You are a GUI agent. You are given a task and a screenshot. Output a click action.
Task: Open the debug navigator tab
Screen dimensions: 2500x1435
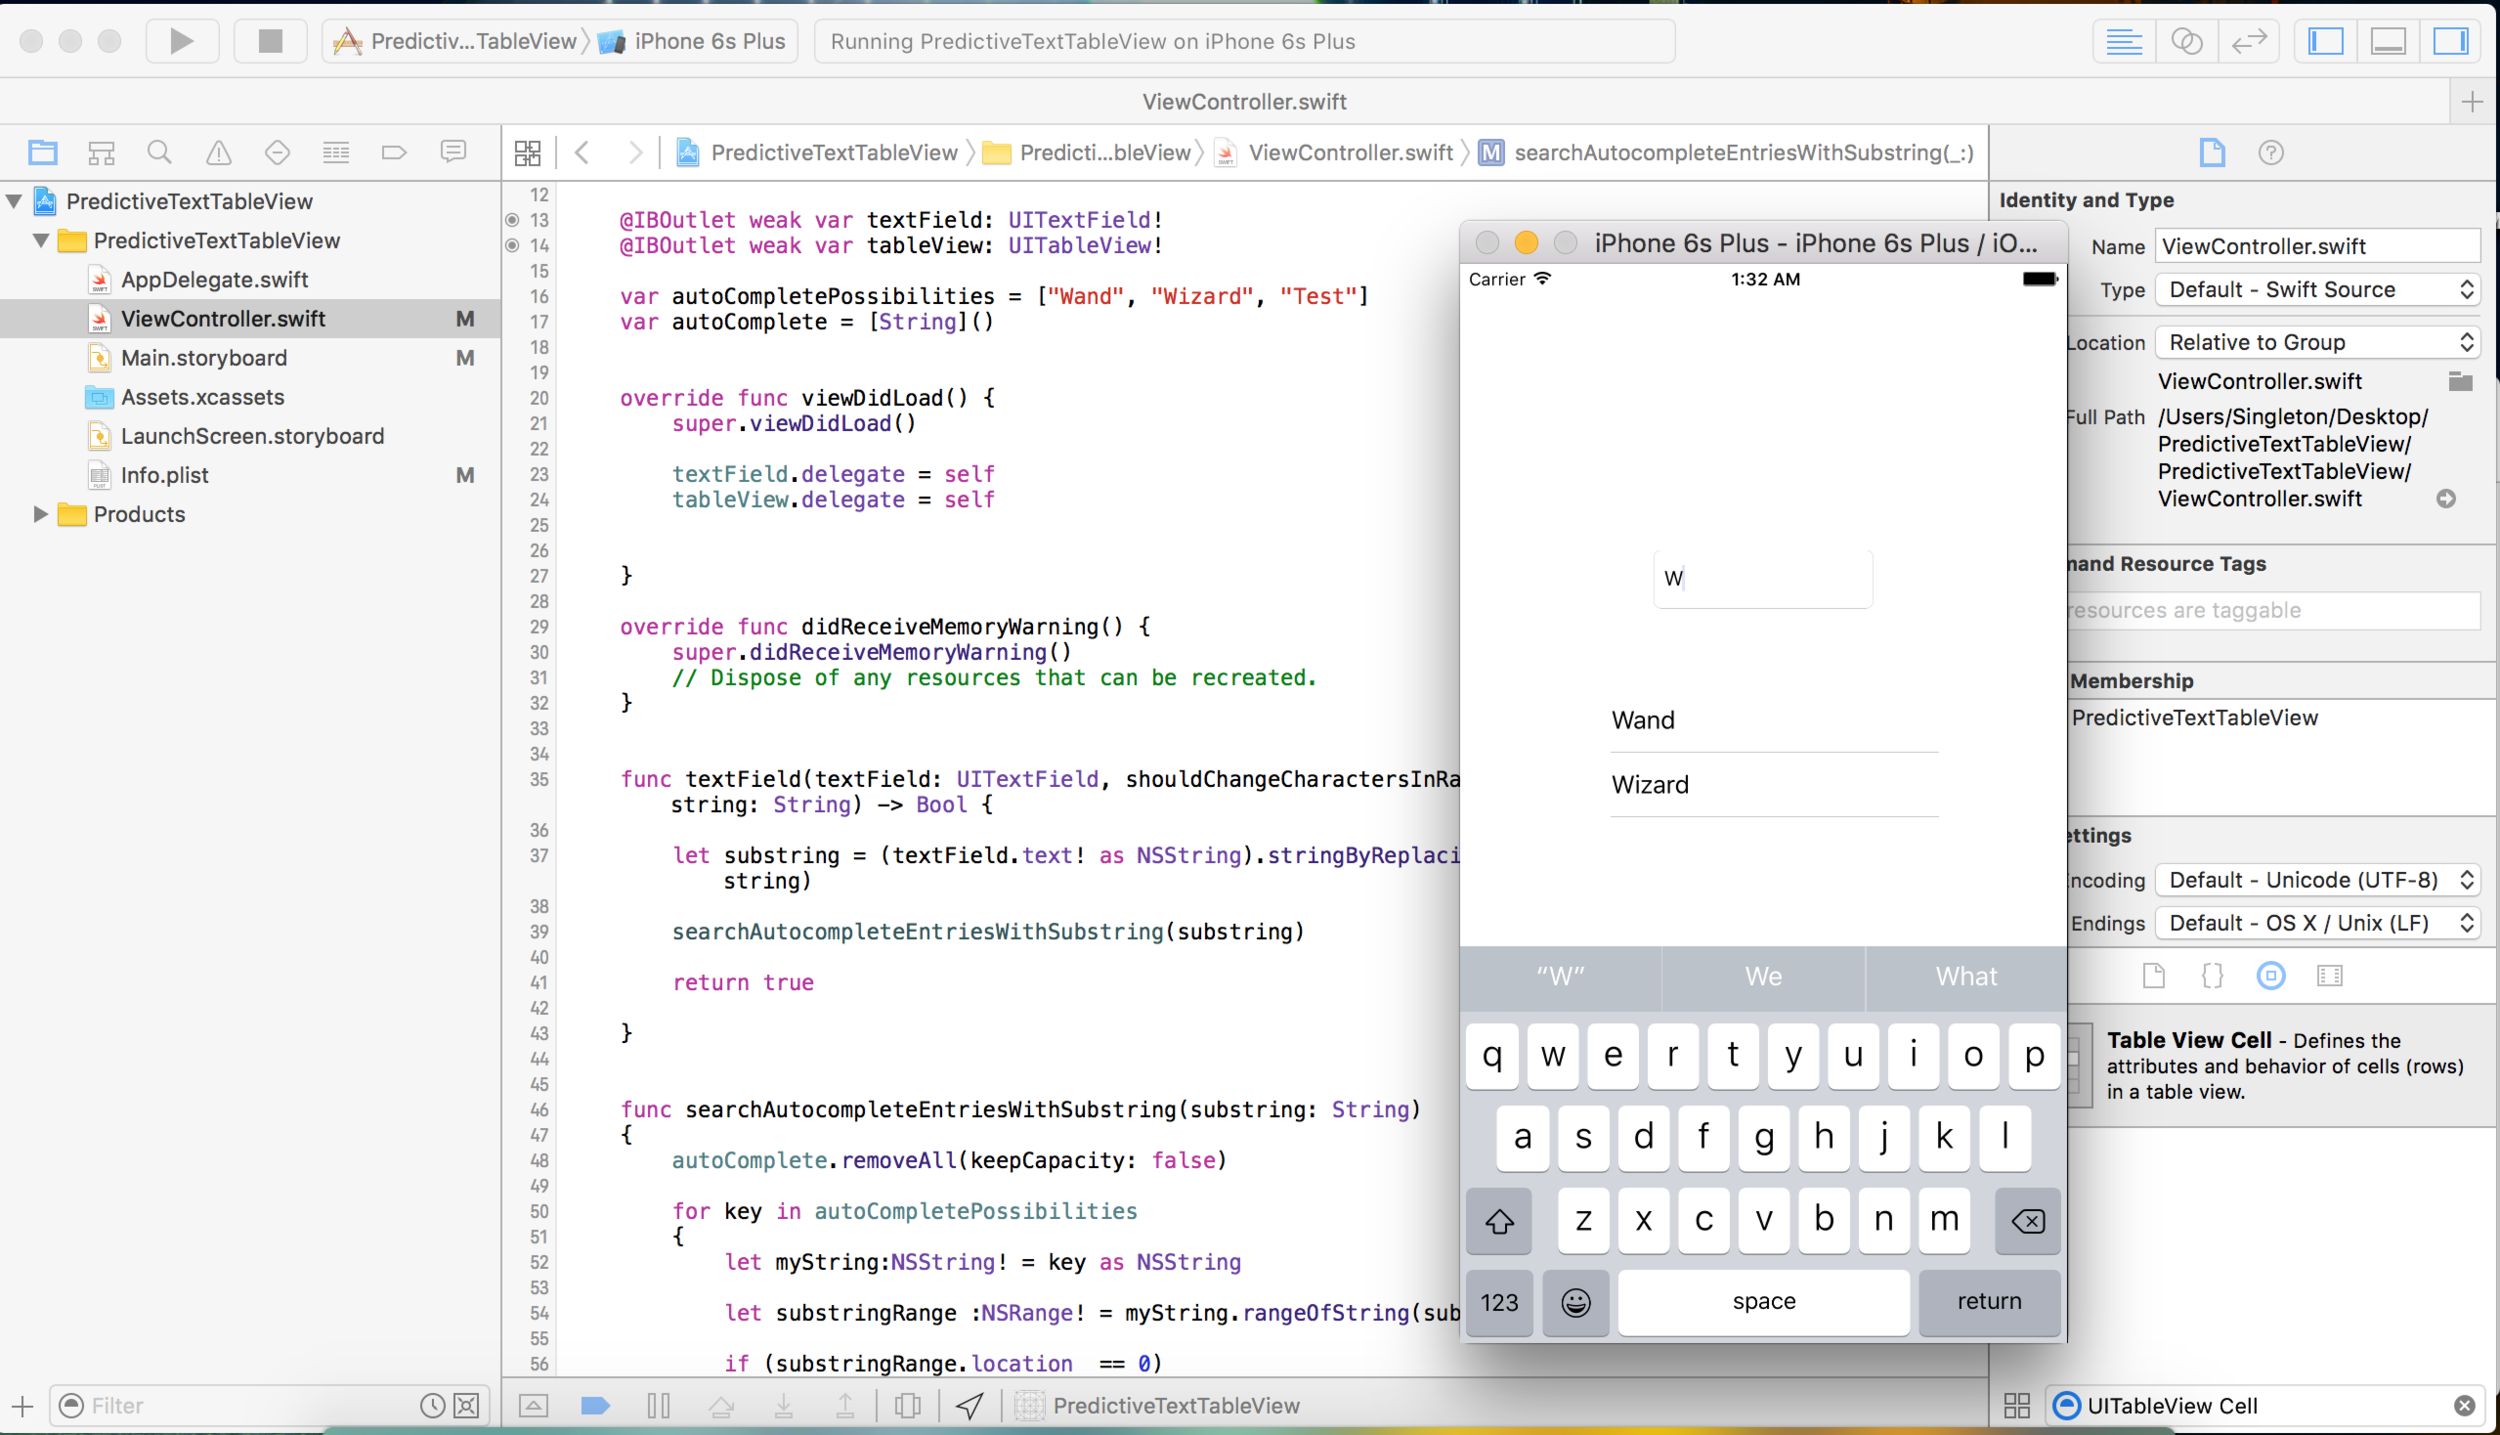[336, 152]
